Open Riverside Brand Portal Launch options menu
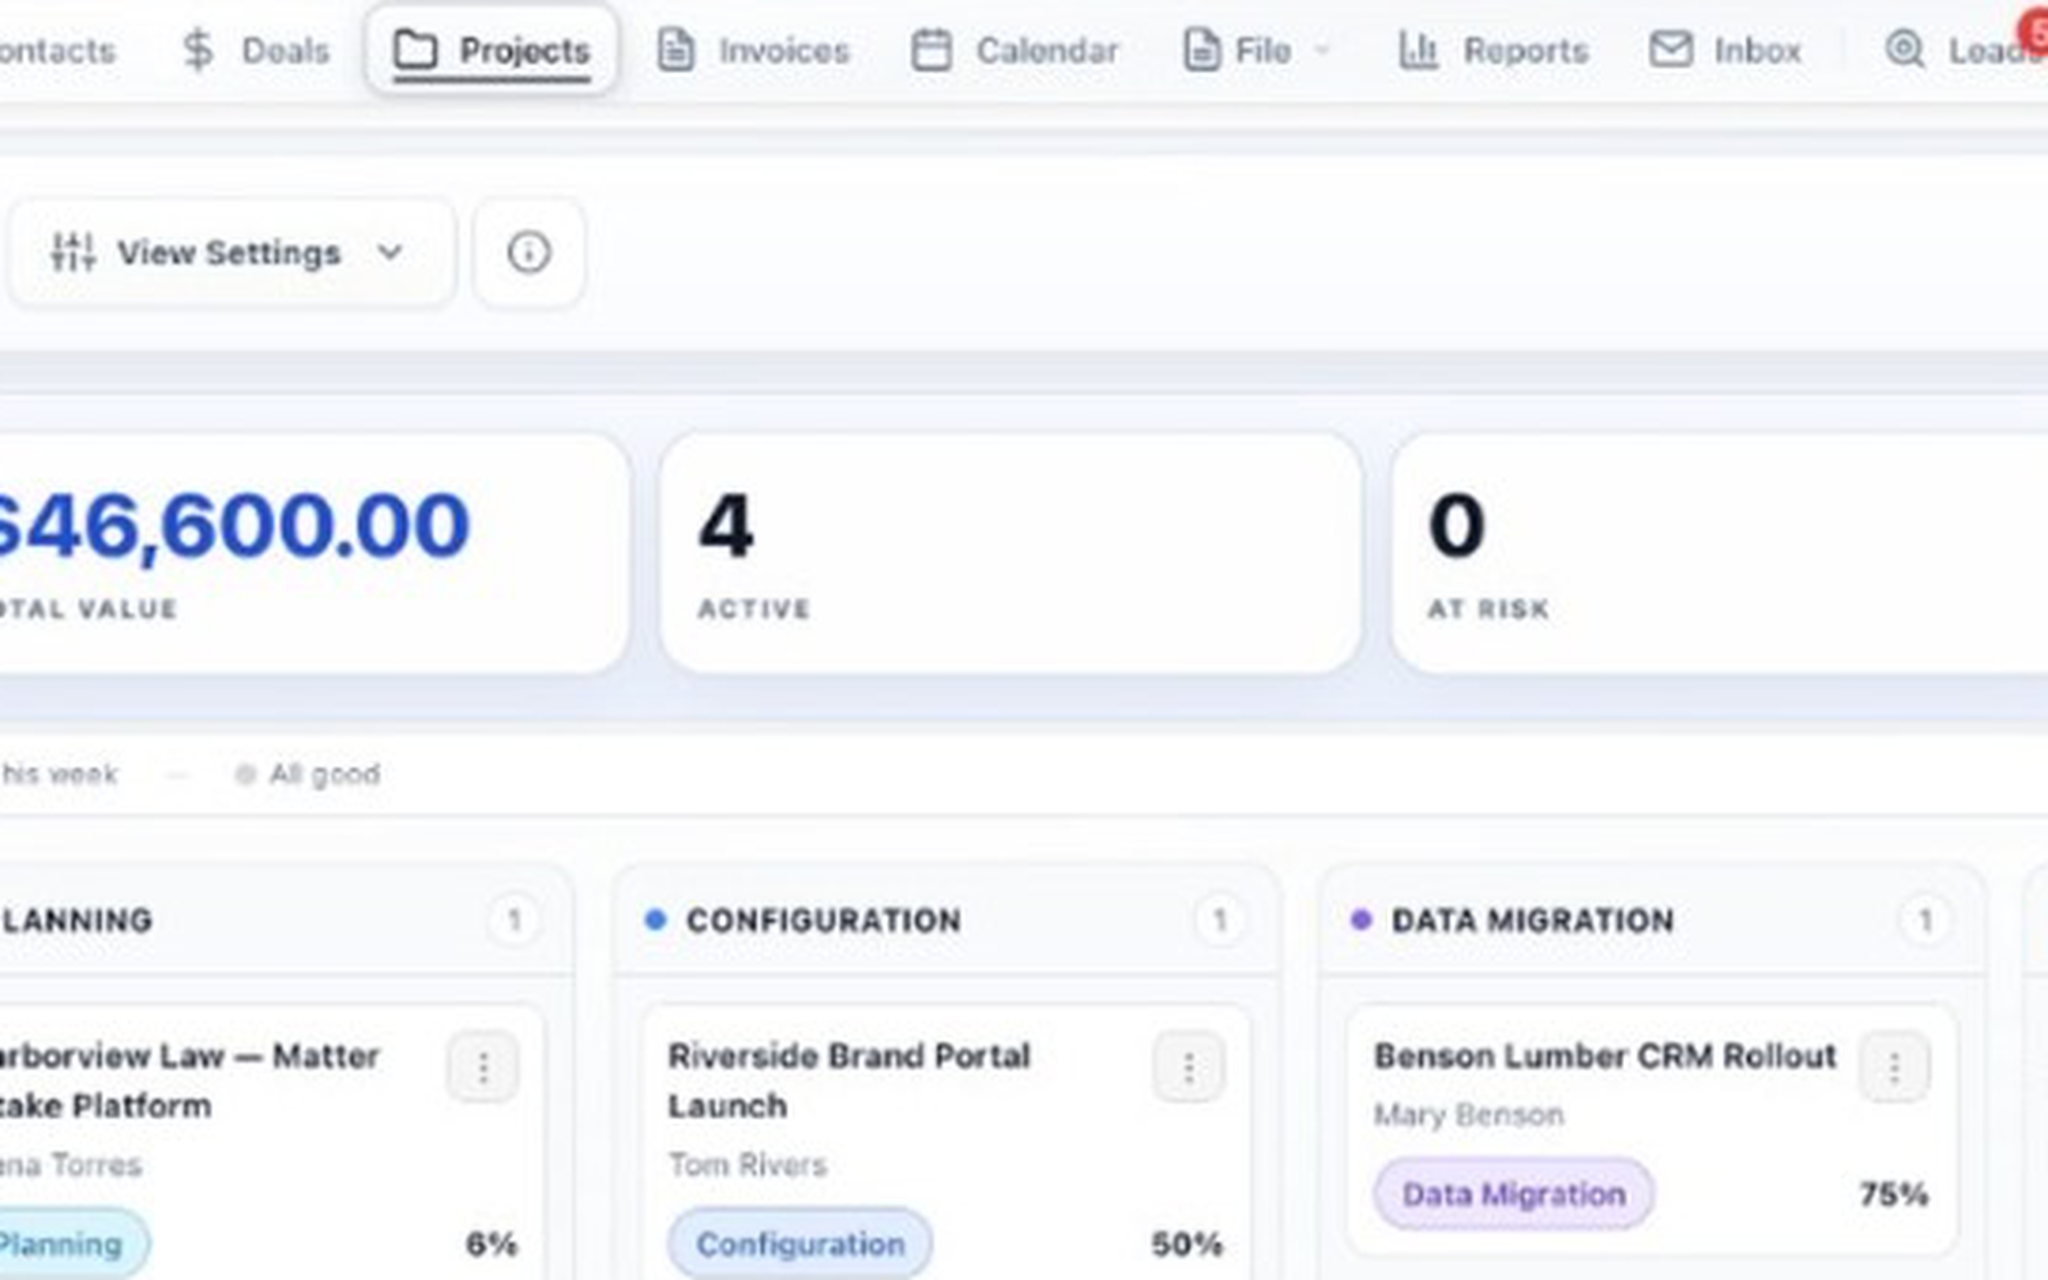Image resolution: width=2048 pixels, height=1280 pixels. 1188,1068
